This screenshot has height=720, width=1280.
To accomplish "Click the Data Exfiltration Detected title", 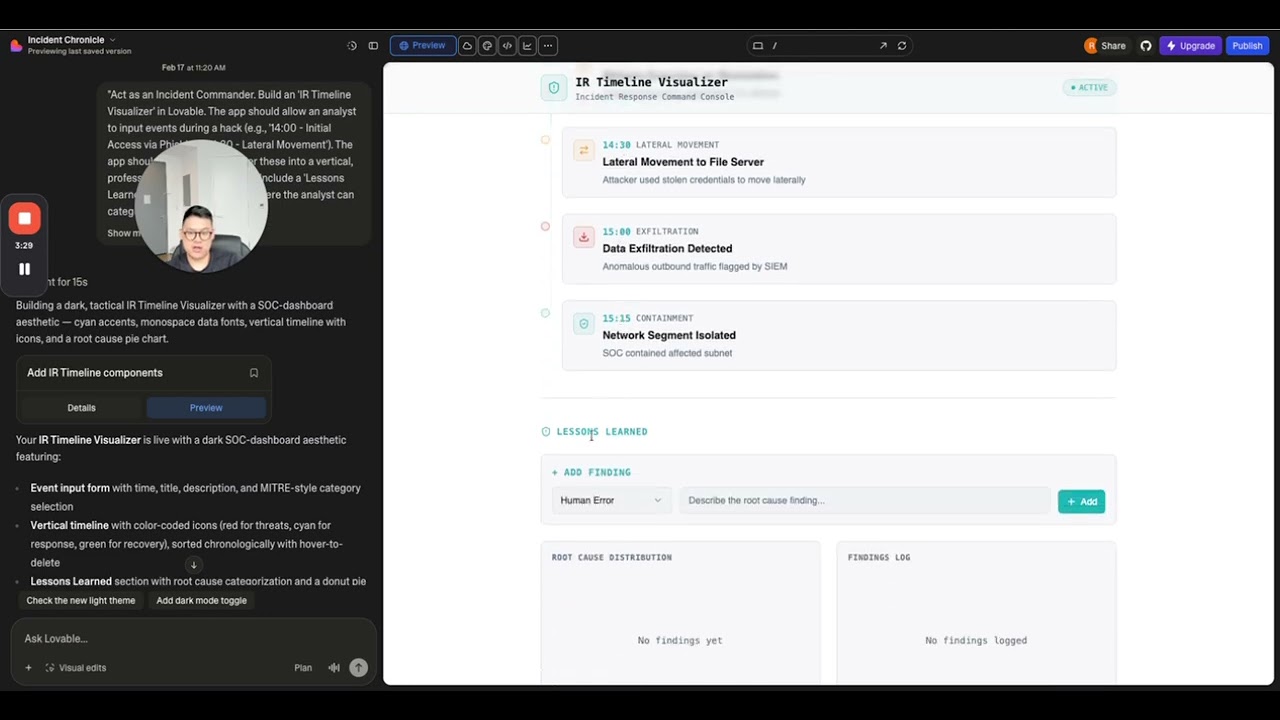I will (667, 248).
